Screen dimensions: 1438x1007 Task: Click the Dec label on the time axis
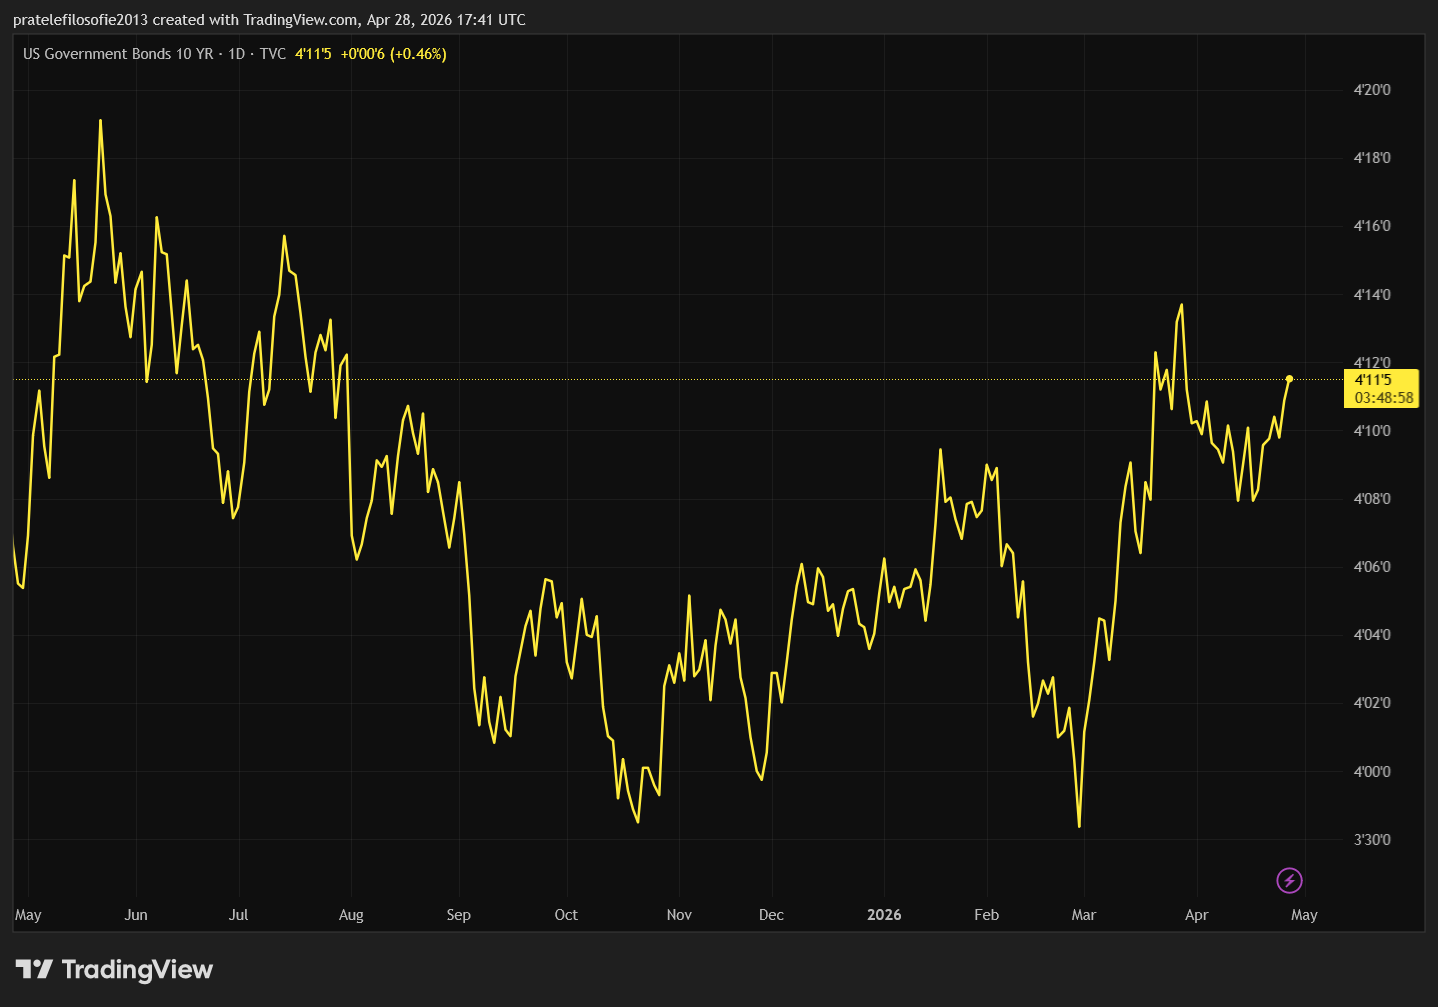[x=772, y=915]
